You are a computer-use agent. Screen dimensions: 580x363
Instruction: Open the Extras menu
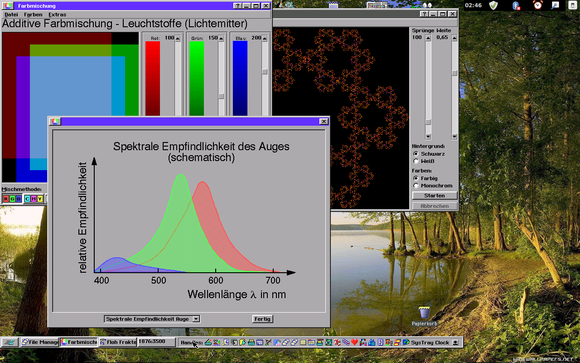[57, 14]
